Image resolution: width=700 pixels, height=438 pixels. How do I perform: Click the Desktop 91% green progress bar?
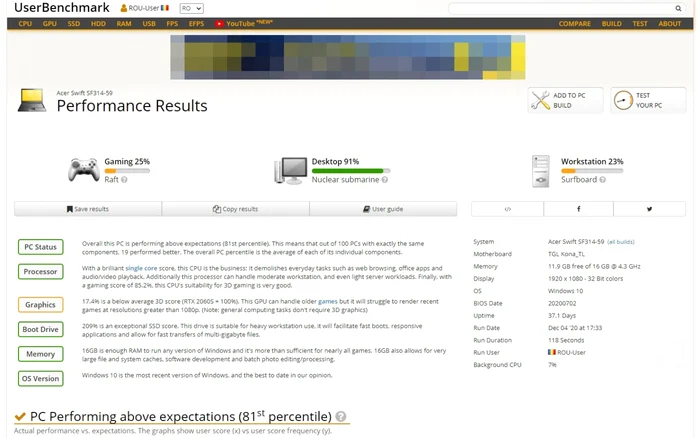351,171
